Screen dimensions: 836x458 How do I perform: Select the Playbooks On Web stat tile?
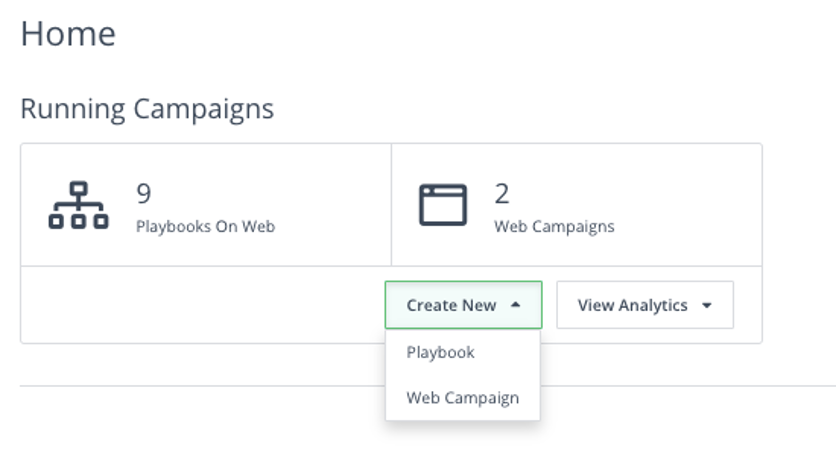coord(206,205)
